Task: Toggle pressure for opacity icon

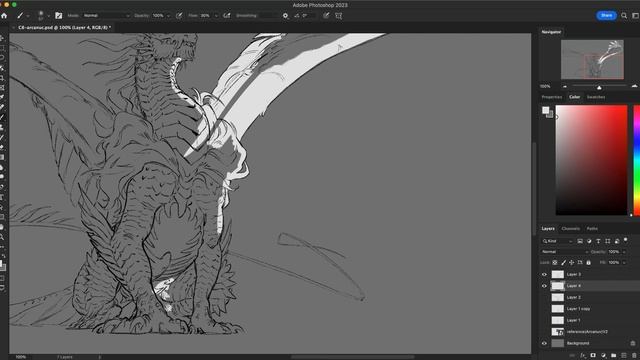Action: coord(179,16)
